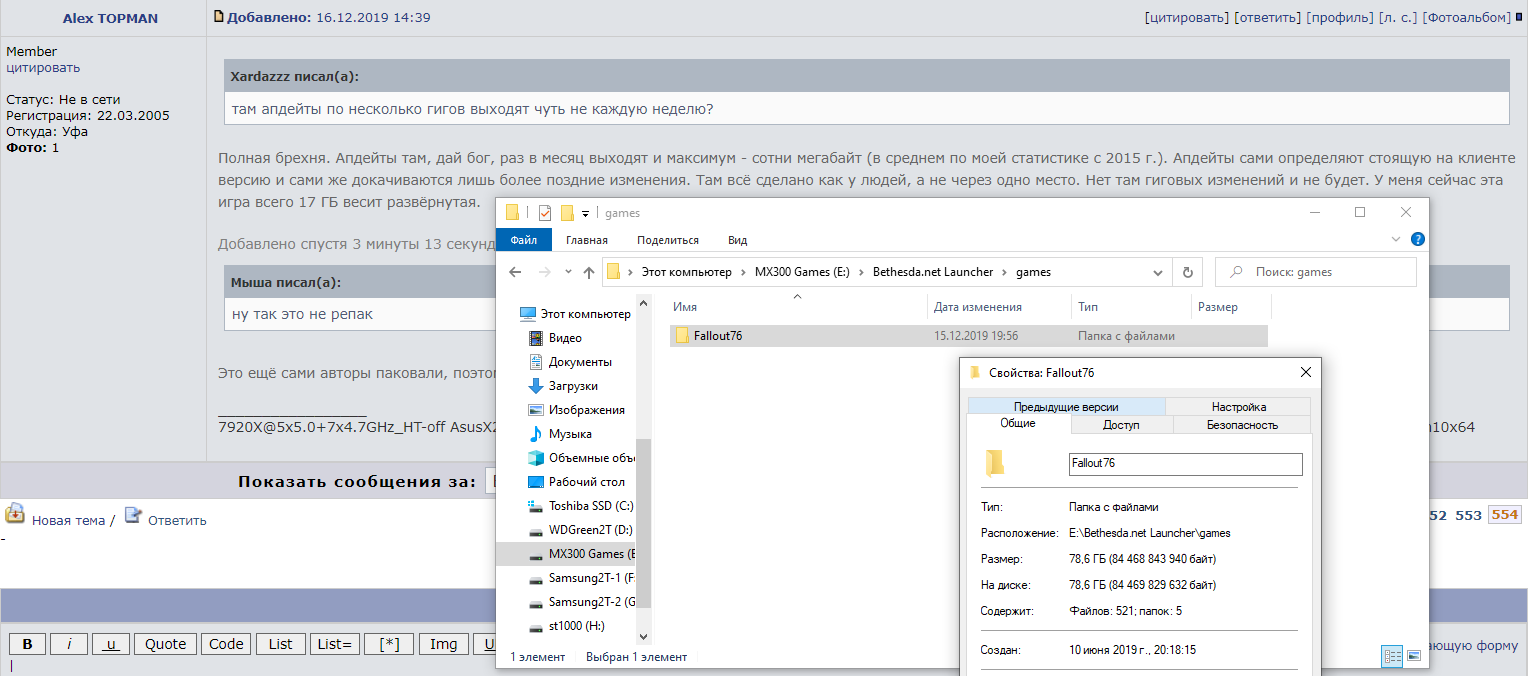Screen dimensions: 1530x676
Task: Open the Главная ribbon tab
Action: 587,240
